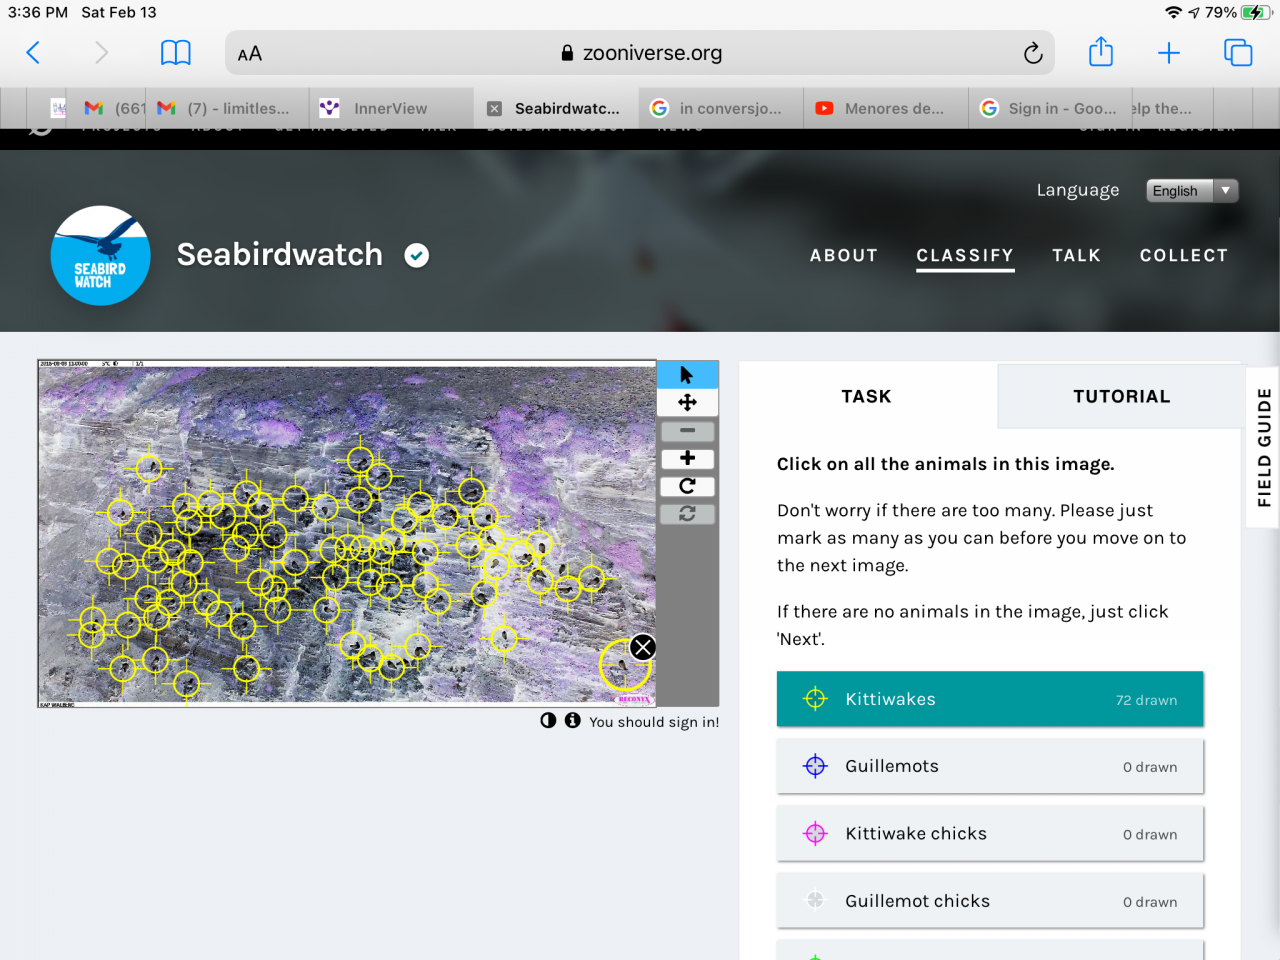This screenshot has height=960, width=1280.
Task: Click the Seabird Watch round logo
Action: click(100, 255)
